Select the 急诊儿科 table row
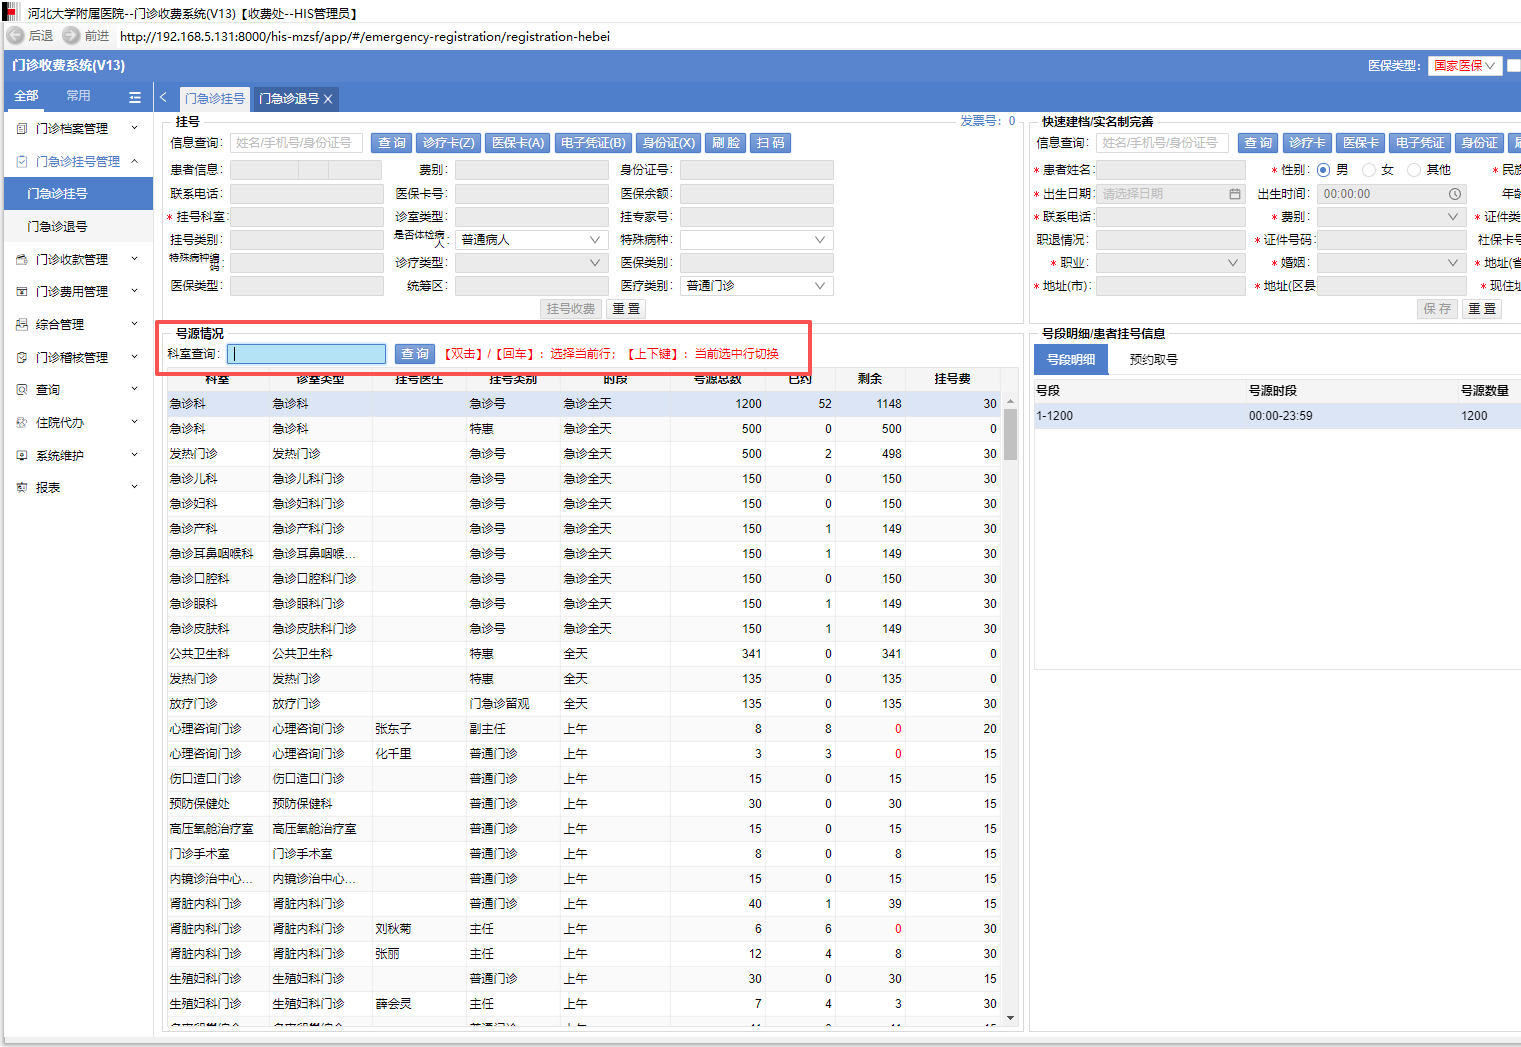The image size is (1521, 1047). coord(585,479)
